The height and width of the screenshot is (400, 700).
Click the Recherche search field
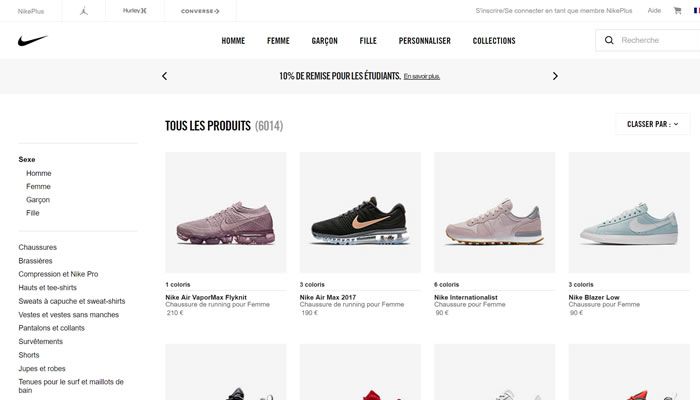pyautogui.click(x=656, y=40)
